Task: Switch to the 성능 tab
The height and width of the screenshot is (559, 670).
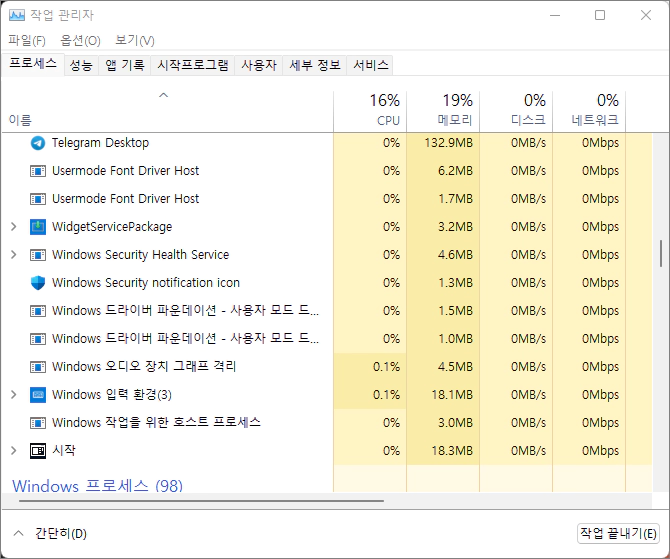Action: pyautogui.click(x=81, y=65)
